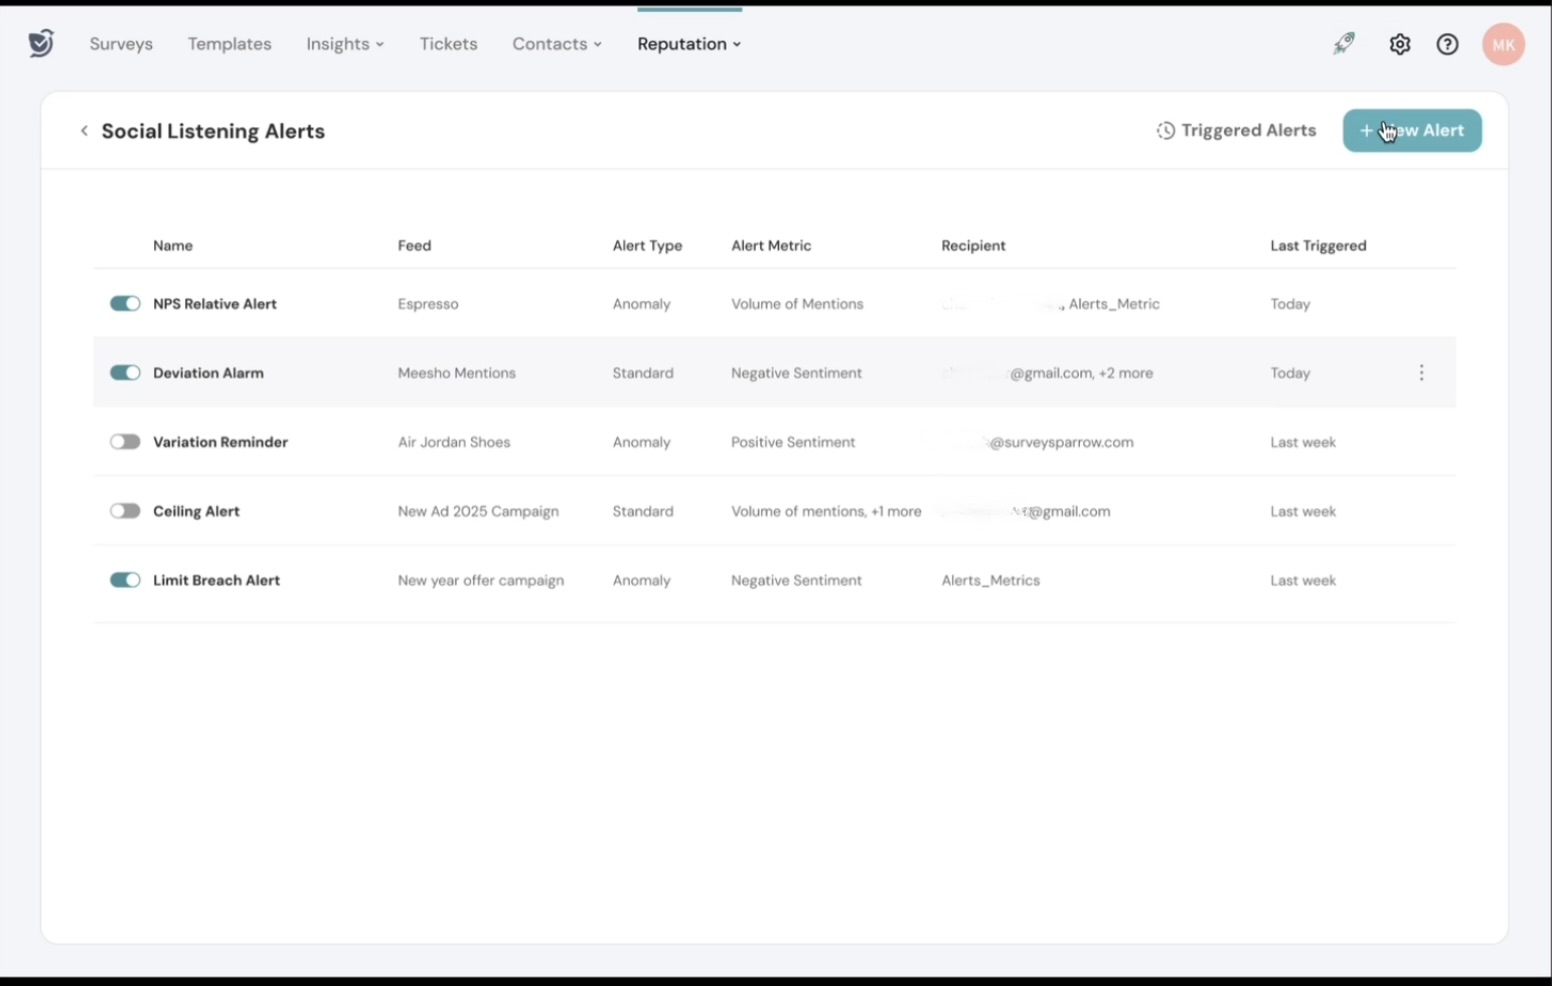Image resolution: width=1552 pixels, height=986 pixels.
Task: Click the help question mark icon
Action: [1447, 44]
